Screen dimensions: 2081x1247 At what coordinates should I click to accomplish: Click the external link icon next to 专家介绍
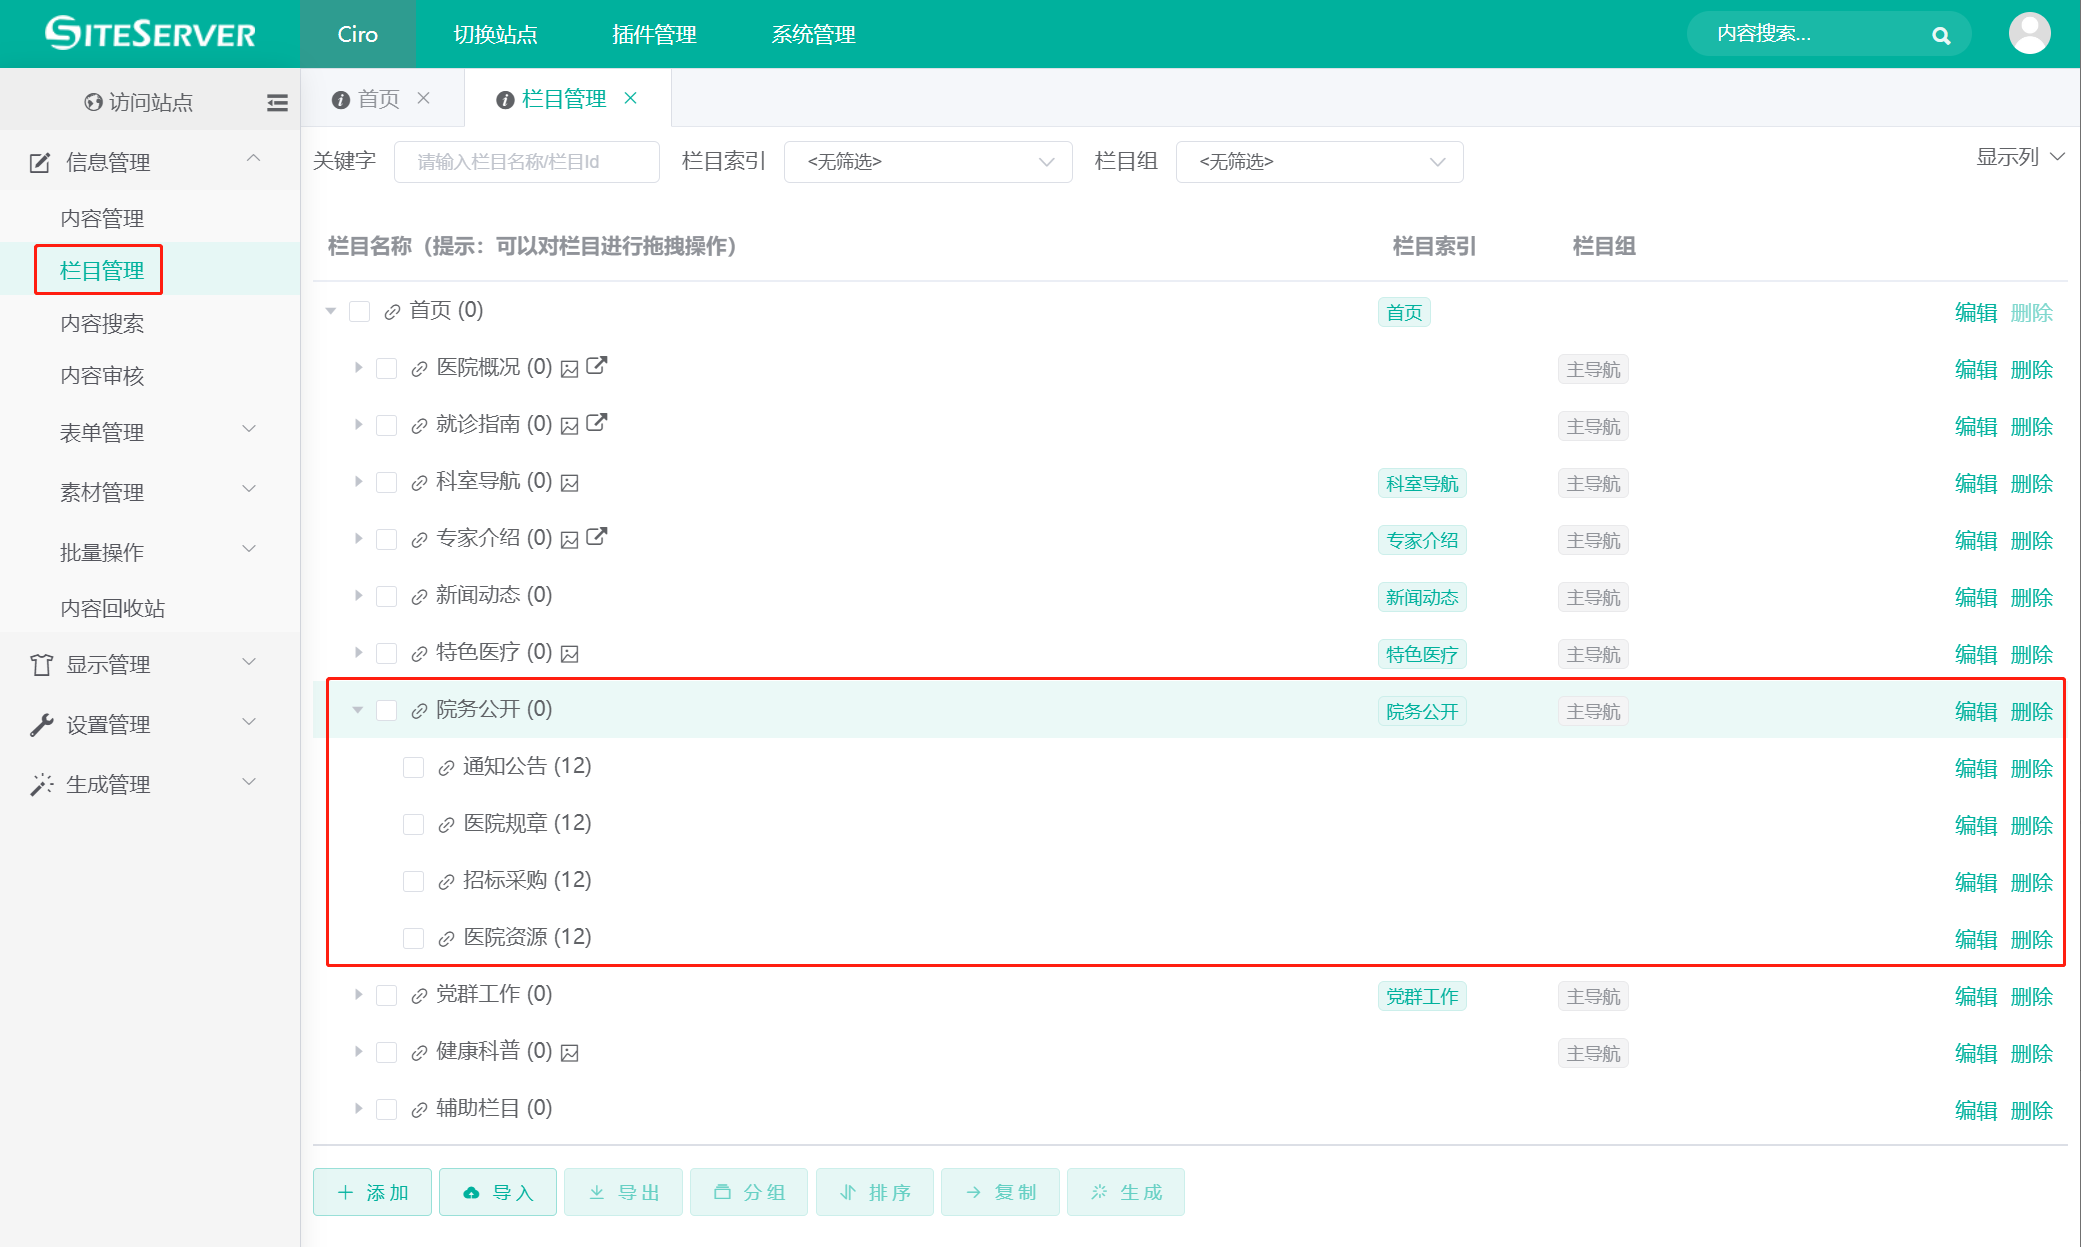(596, 537)
